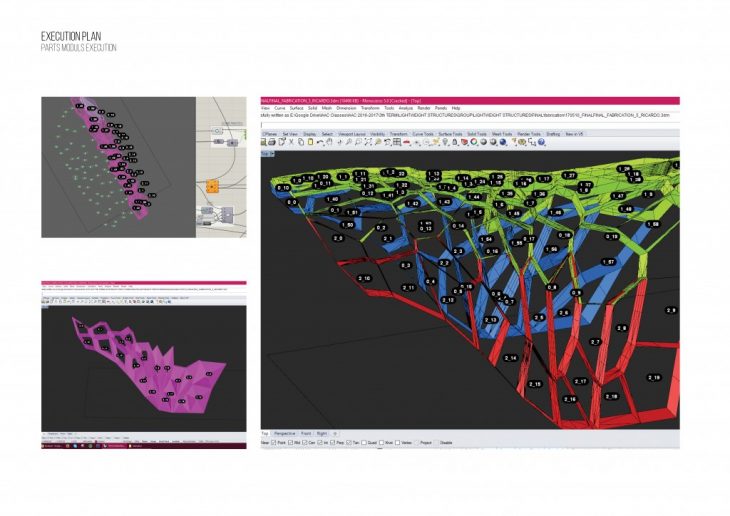Screen dimensions: 730x516
Task: Open the Render menu
Action: click(x=423, y=107)
